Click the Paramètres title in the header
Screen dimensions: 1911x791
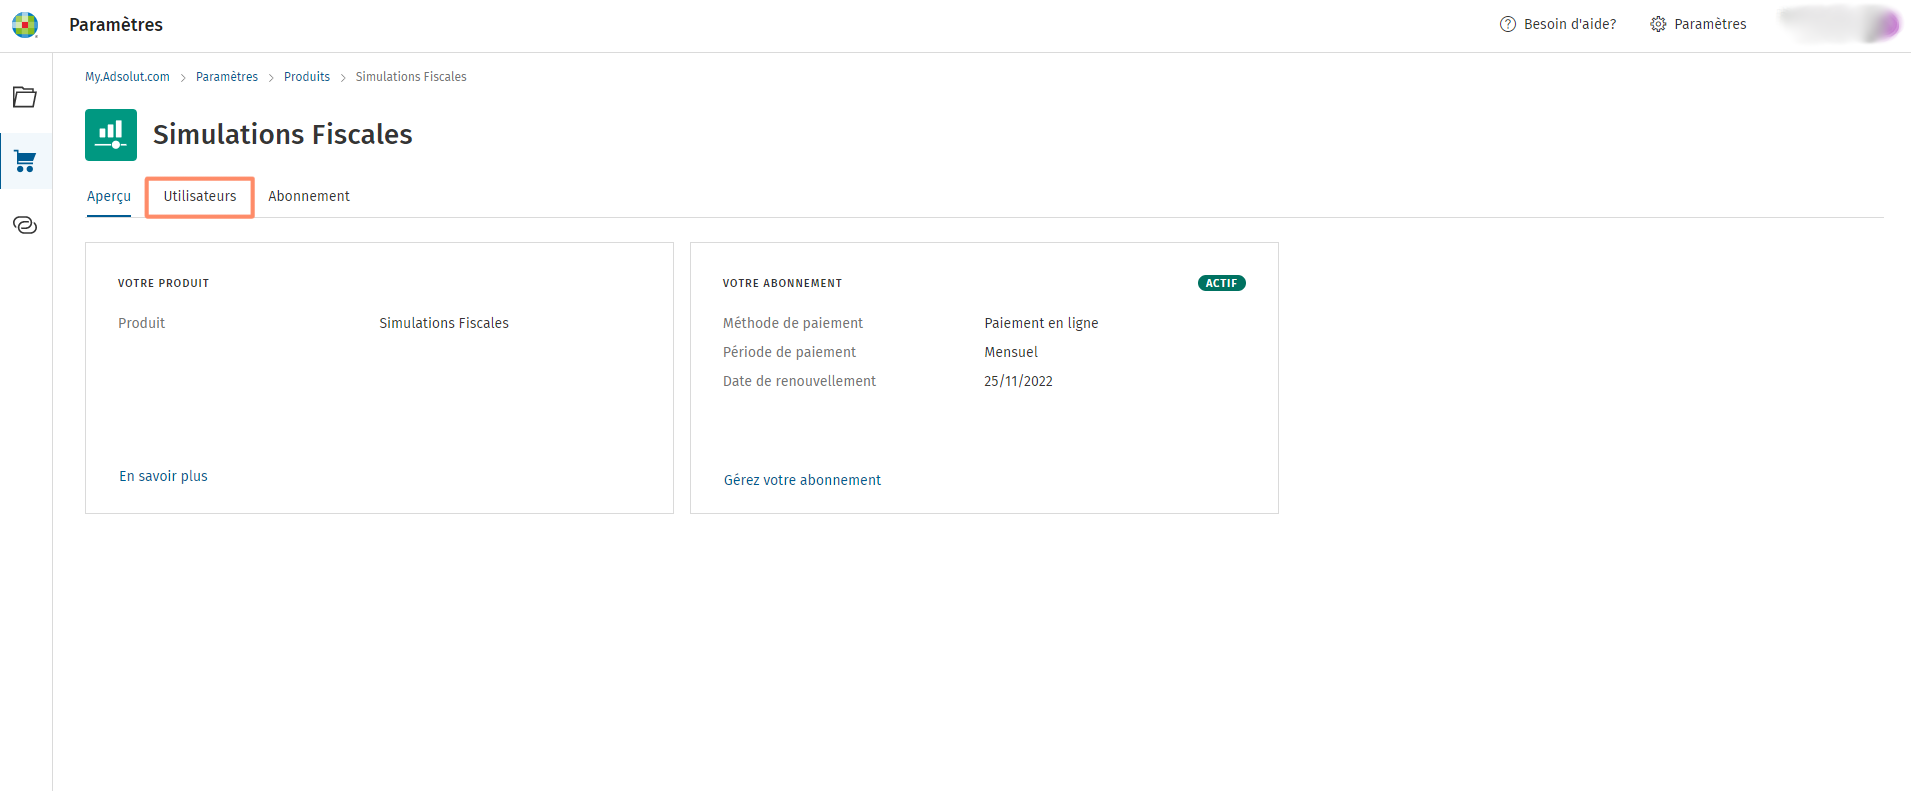pyautogui.click(x=116, y=25)
